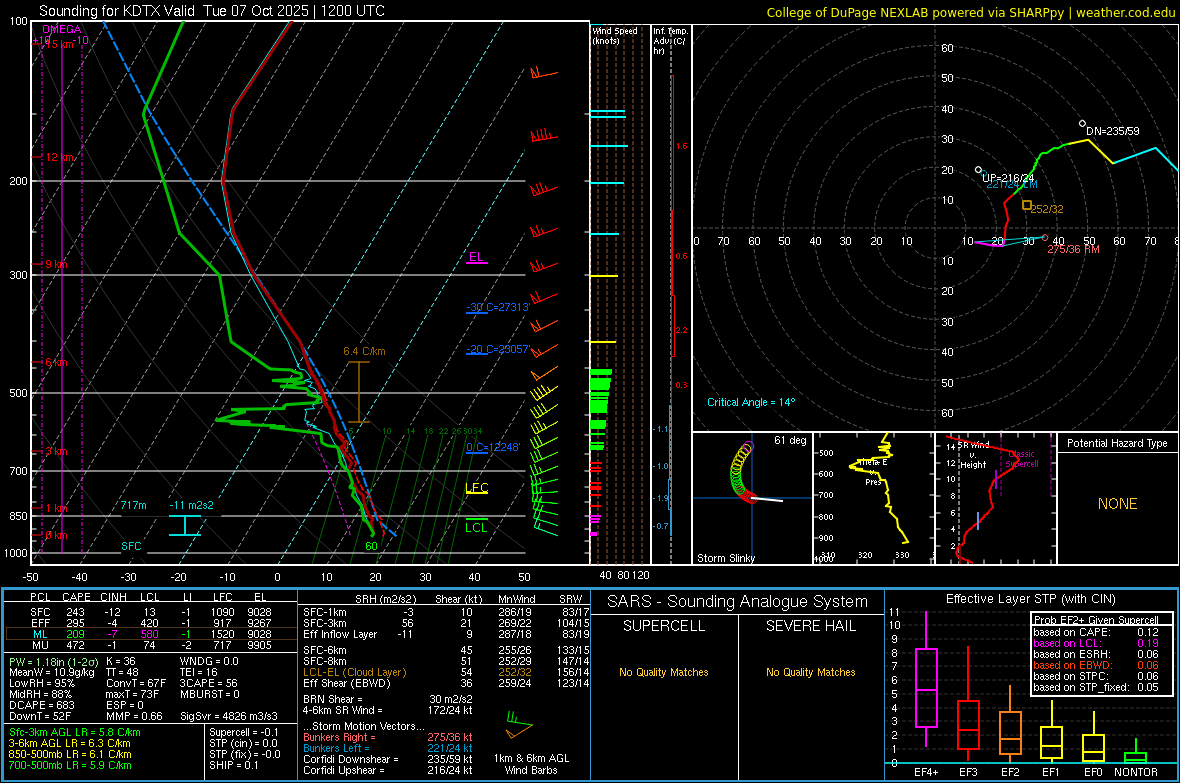Click the Bunkers Right storm motion line
The width and height of the screenshot is (1180, 783).
coord(388,738)
